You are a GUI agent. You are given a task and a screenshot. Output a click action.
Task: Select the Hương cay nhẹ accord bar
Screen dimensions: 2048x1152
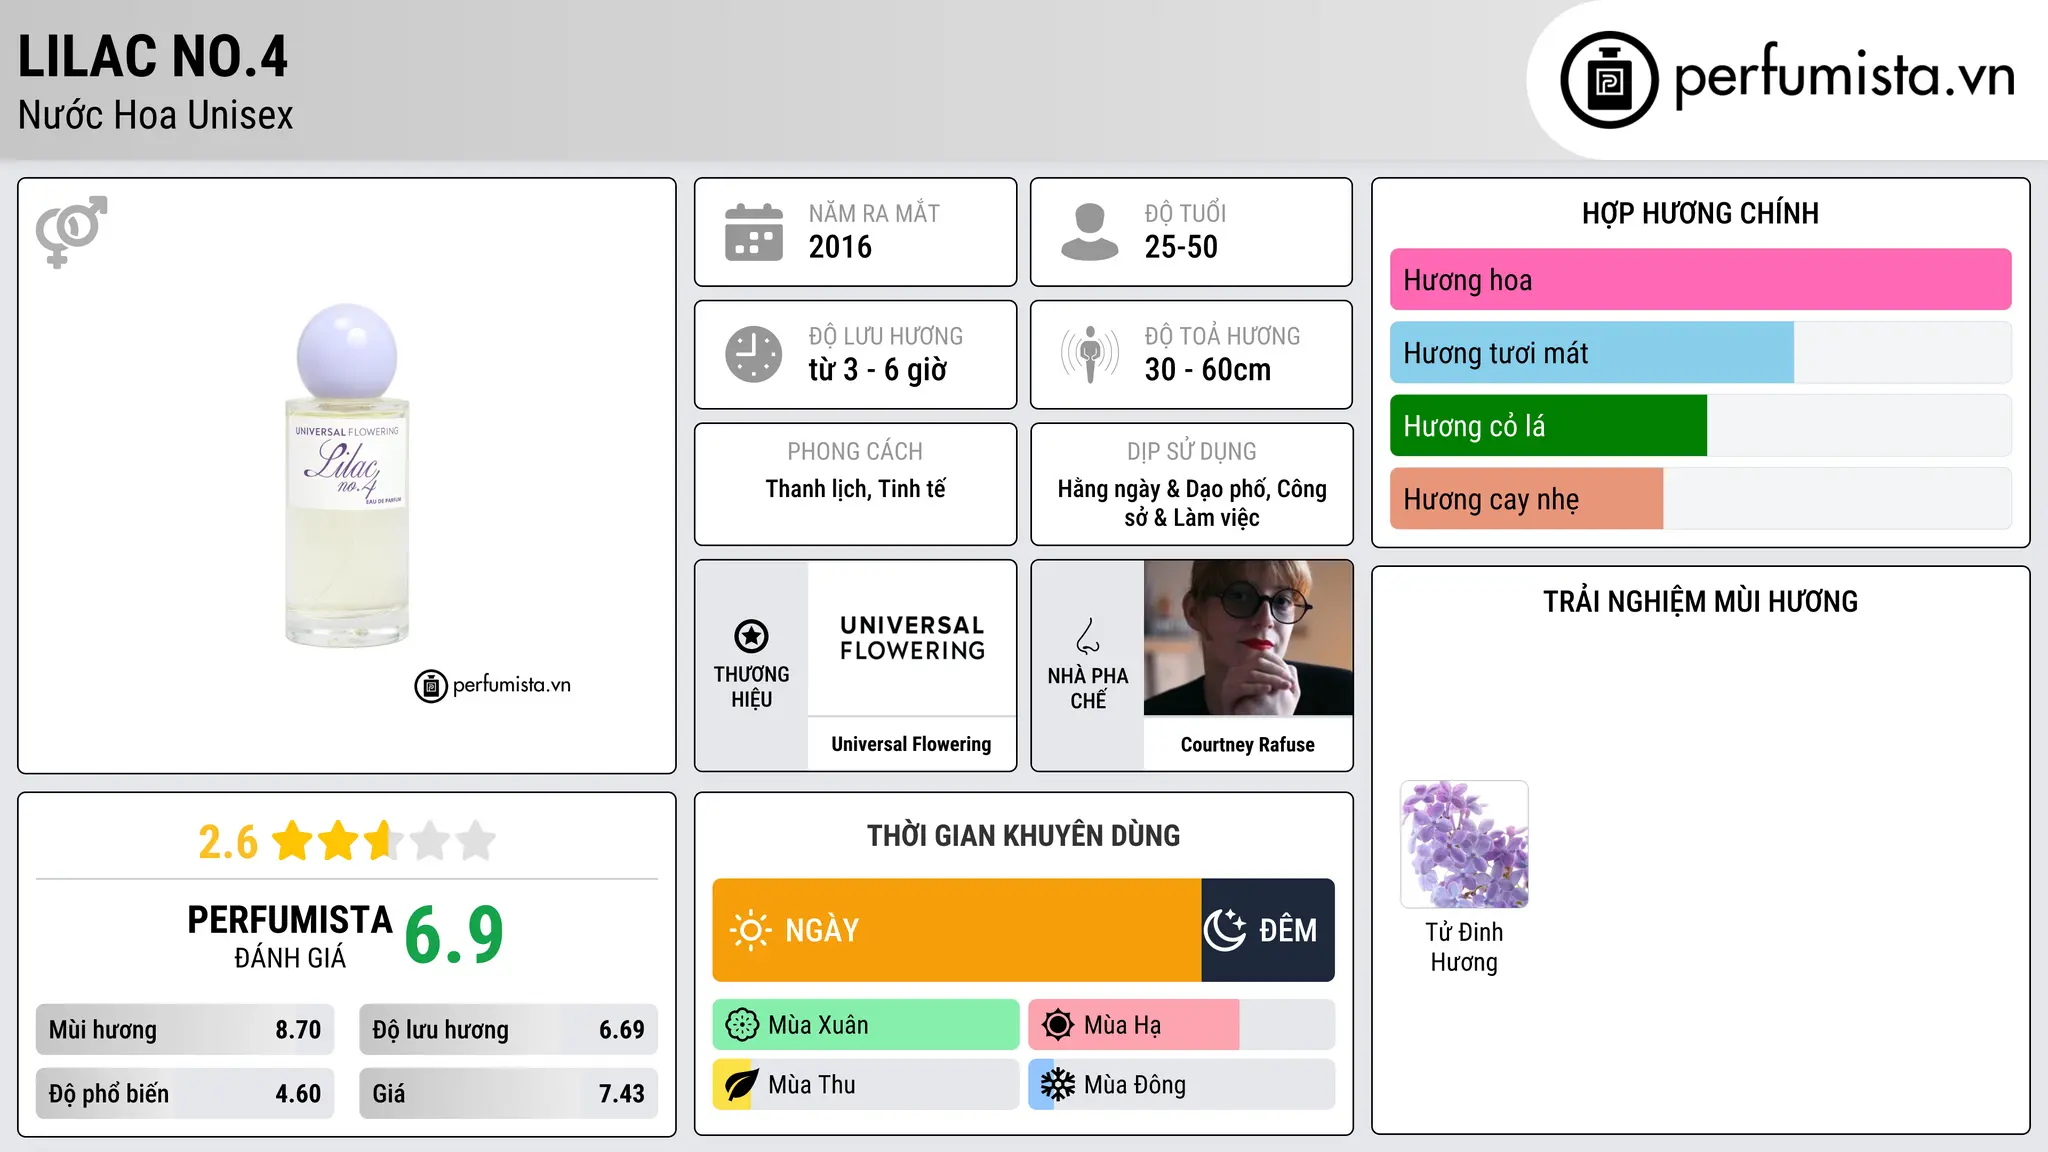[x=1700, y=499]
